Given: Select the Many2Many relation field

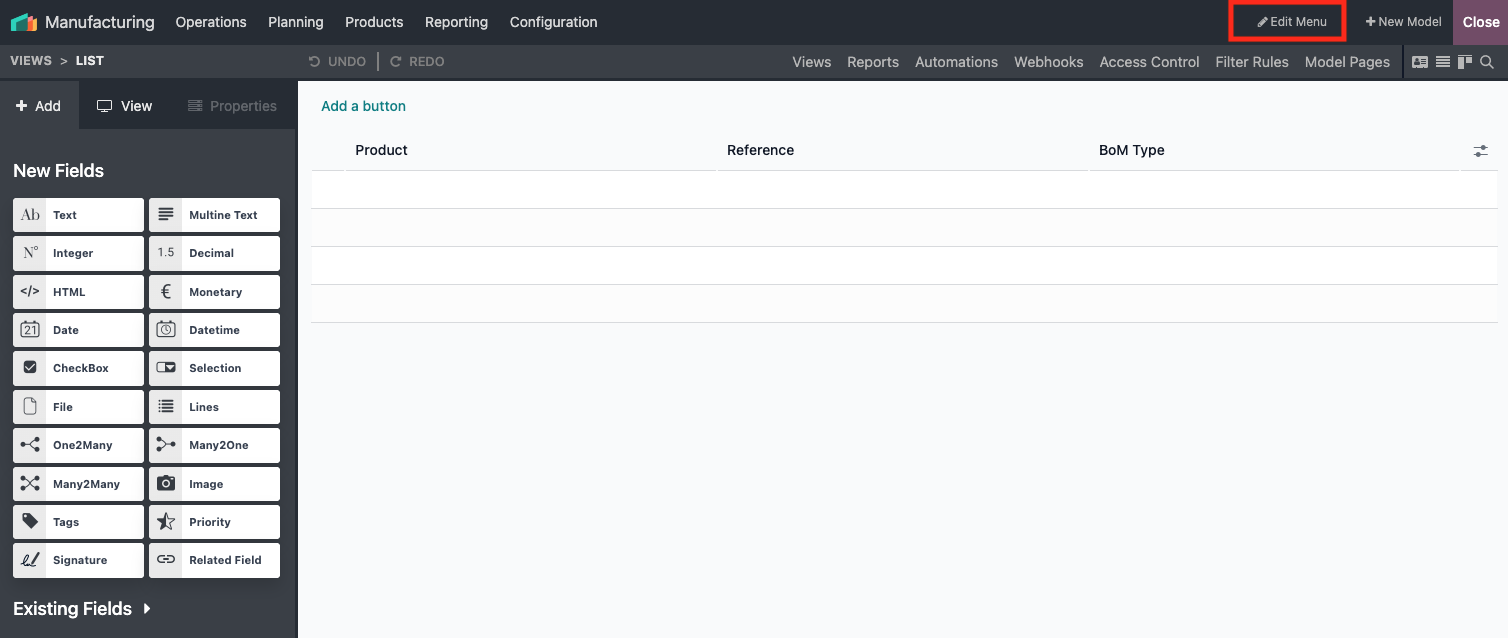Looking at the screenshot, I should (78, 484).
